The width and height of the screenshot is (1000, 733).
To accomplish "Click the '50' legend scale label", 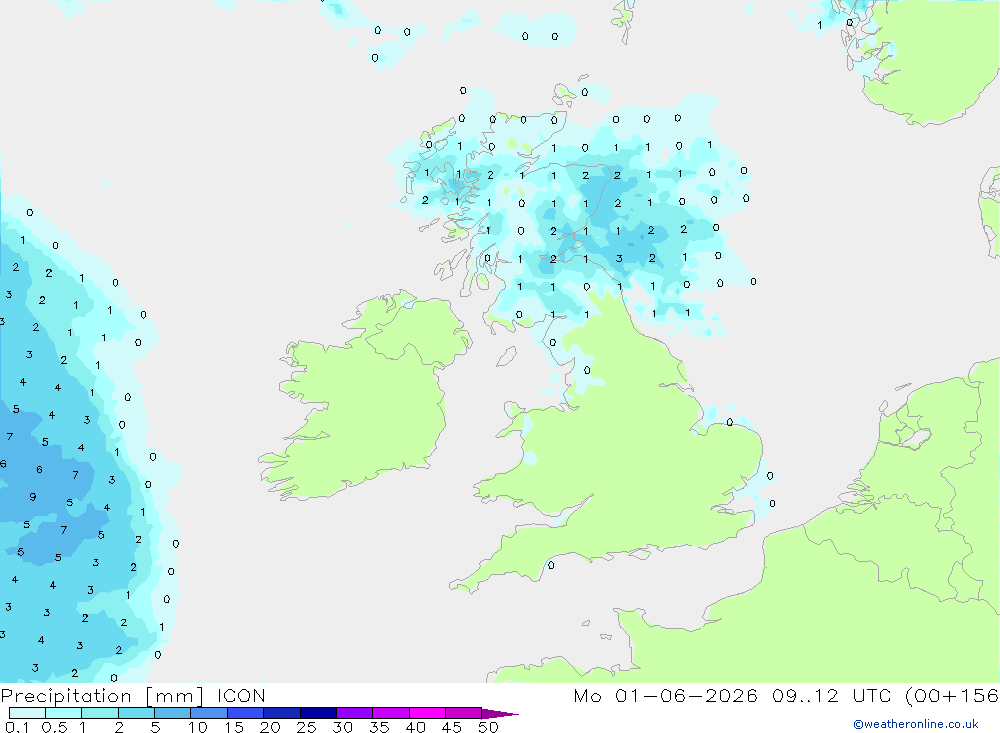I will coord(488,727).
